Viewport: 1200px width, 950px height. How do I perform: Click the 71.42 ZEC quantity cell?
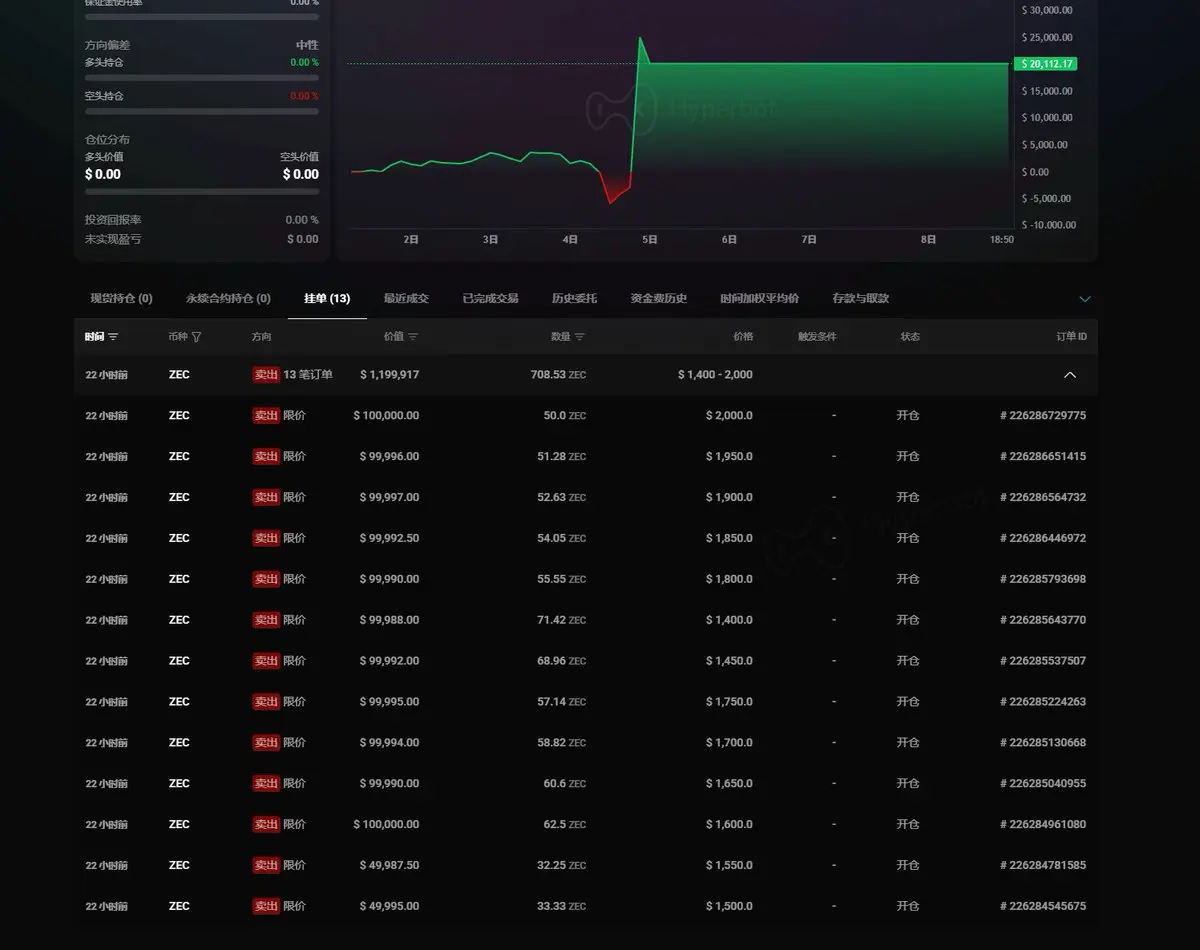(561, 620)
